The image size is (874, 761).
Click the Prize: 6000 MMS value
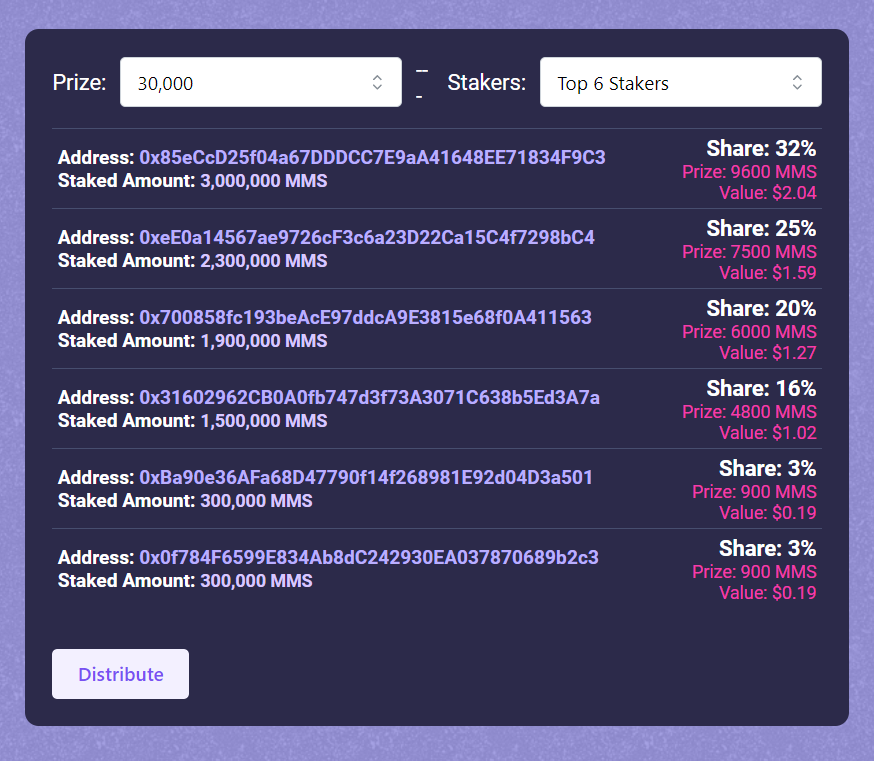pos(749,332)
